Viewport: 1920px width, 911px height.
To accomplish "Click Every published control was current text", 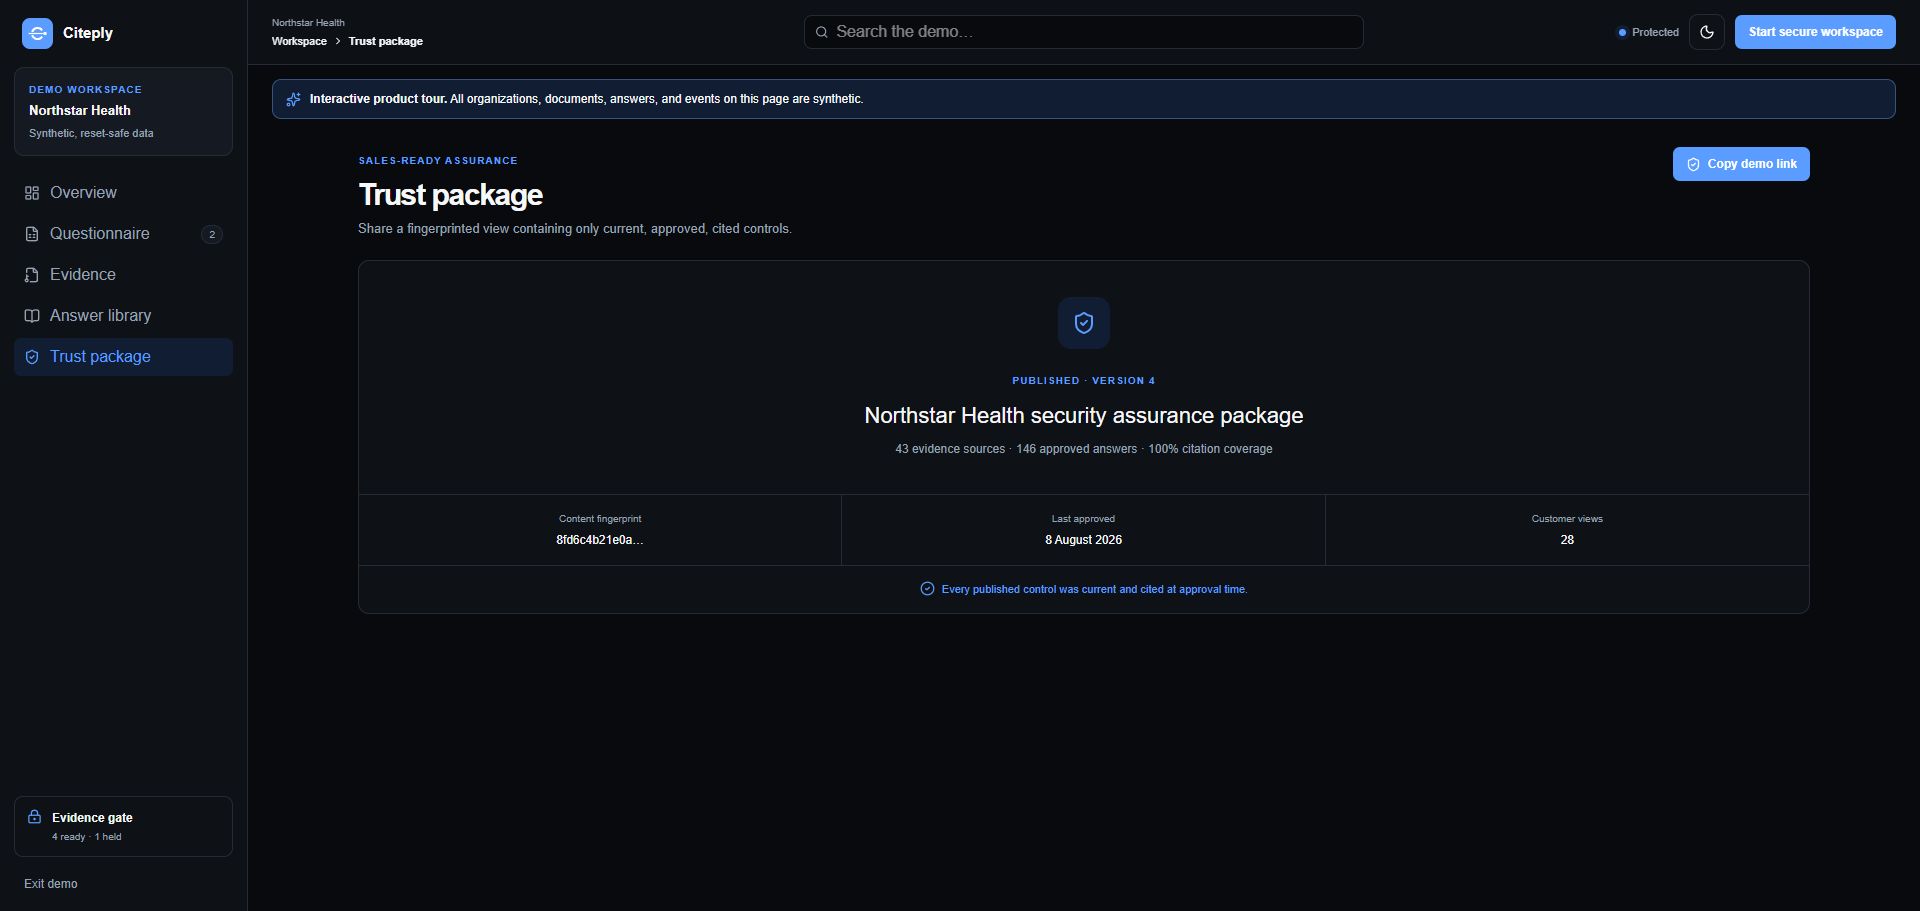I will [x=1094, y=589].
